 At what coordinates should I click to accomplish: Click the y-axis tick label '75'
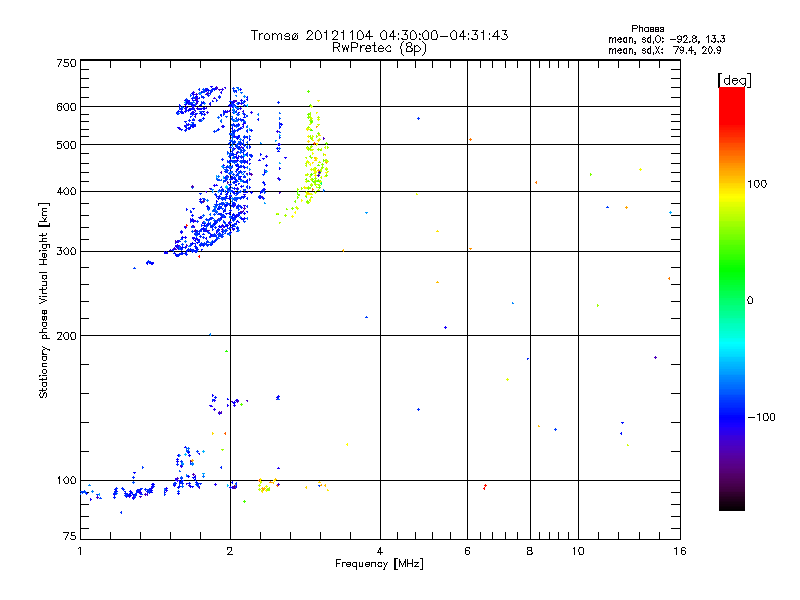pyautogui.click(x=70, y=536)
